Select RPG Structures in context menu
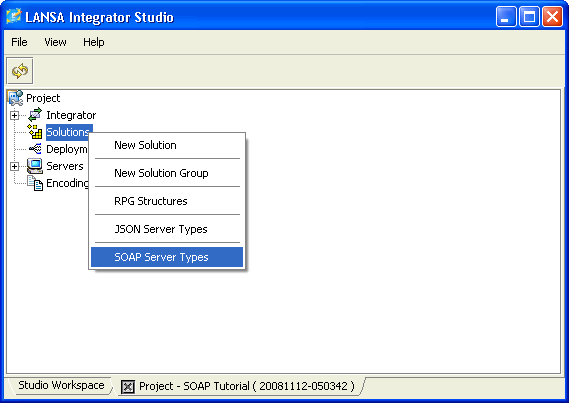 (x=167, y=201)
